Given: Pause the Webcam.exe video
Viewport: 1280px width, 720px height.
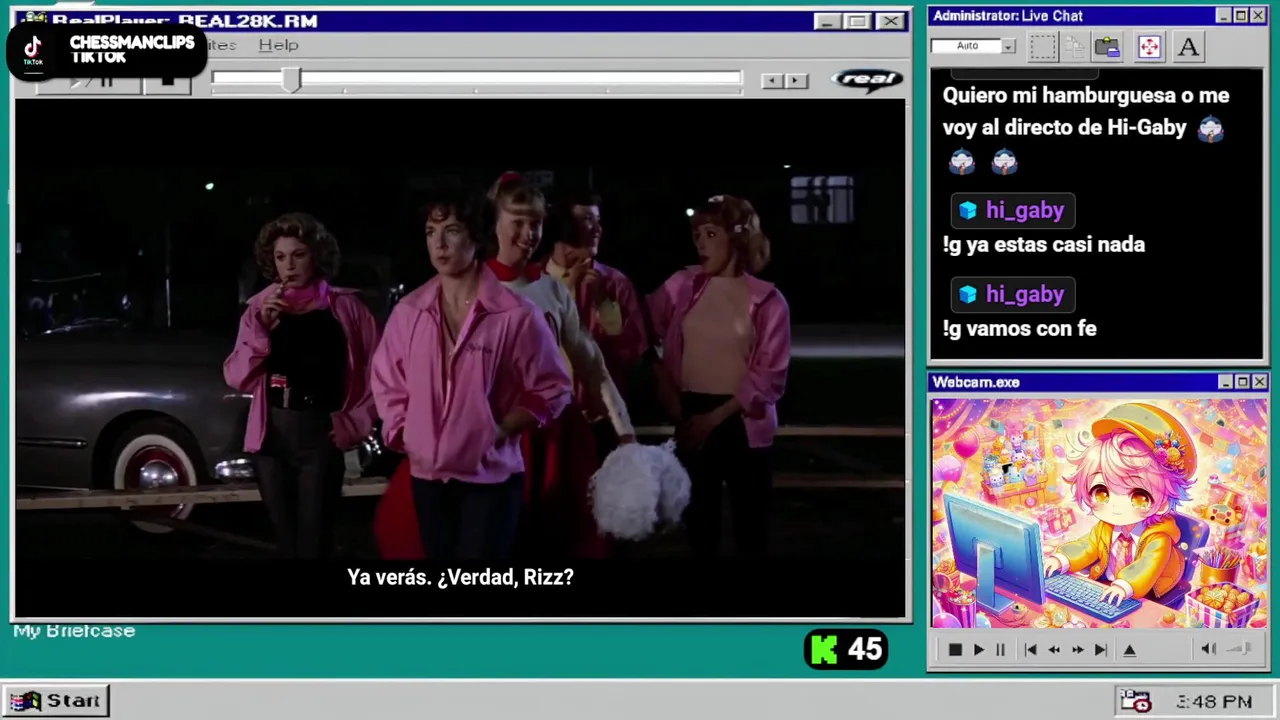Looking at the screenshot, I should coord(1000,650).
